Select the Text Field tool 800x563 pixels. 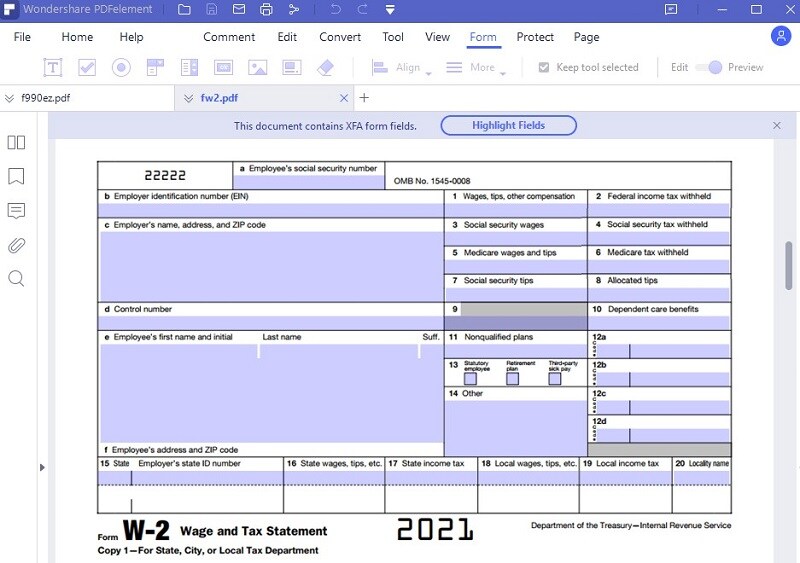[x=53, y=67]
